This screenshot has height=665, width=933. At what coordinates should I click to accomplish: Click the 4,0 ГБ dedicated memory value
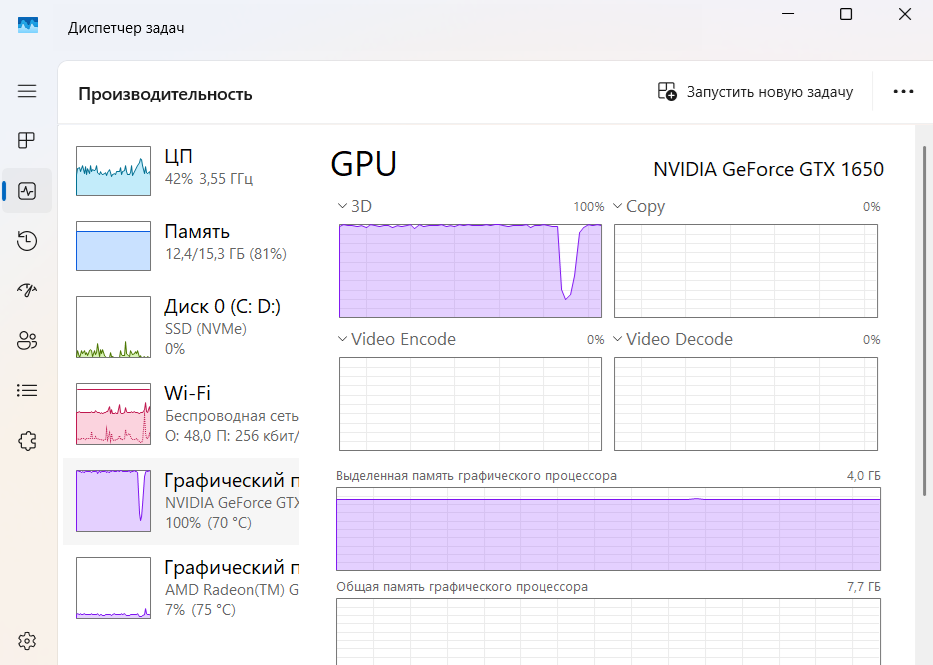point(863,476)
